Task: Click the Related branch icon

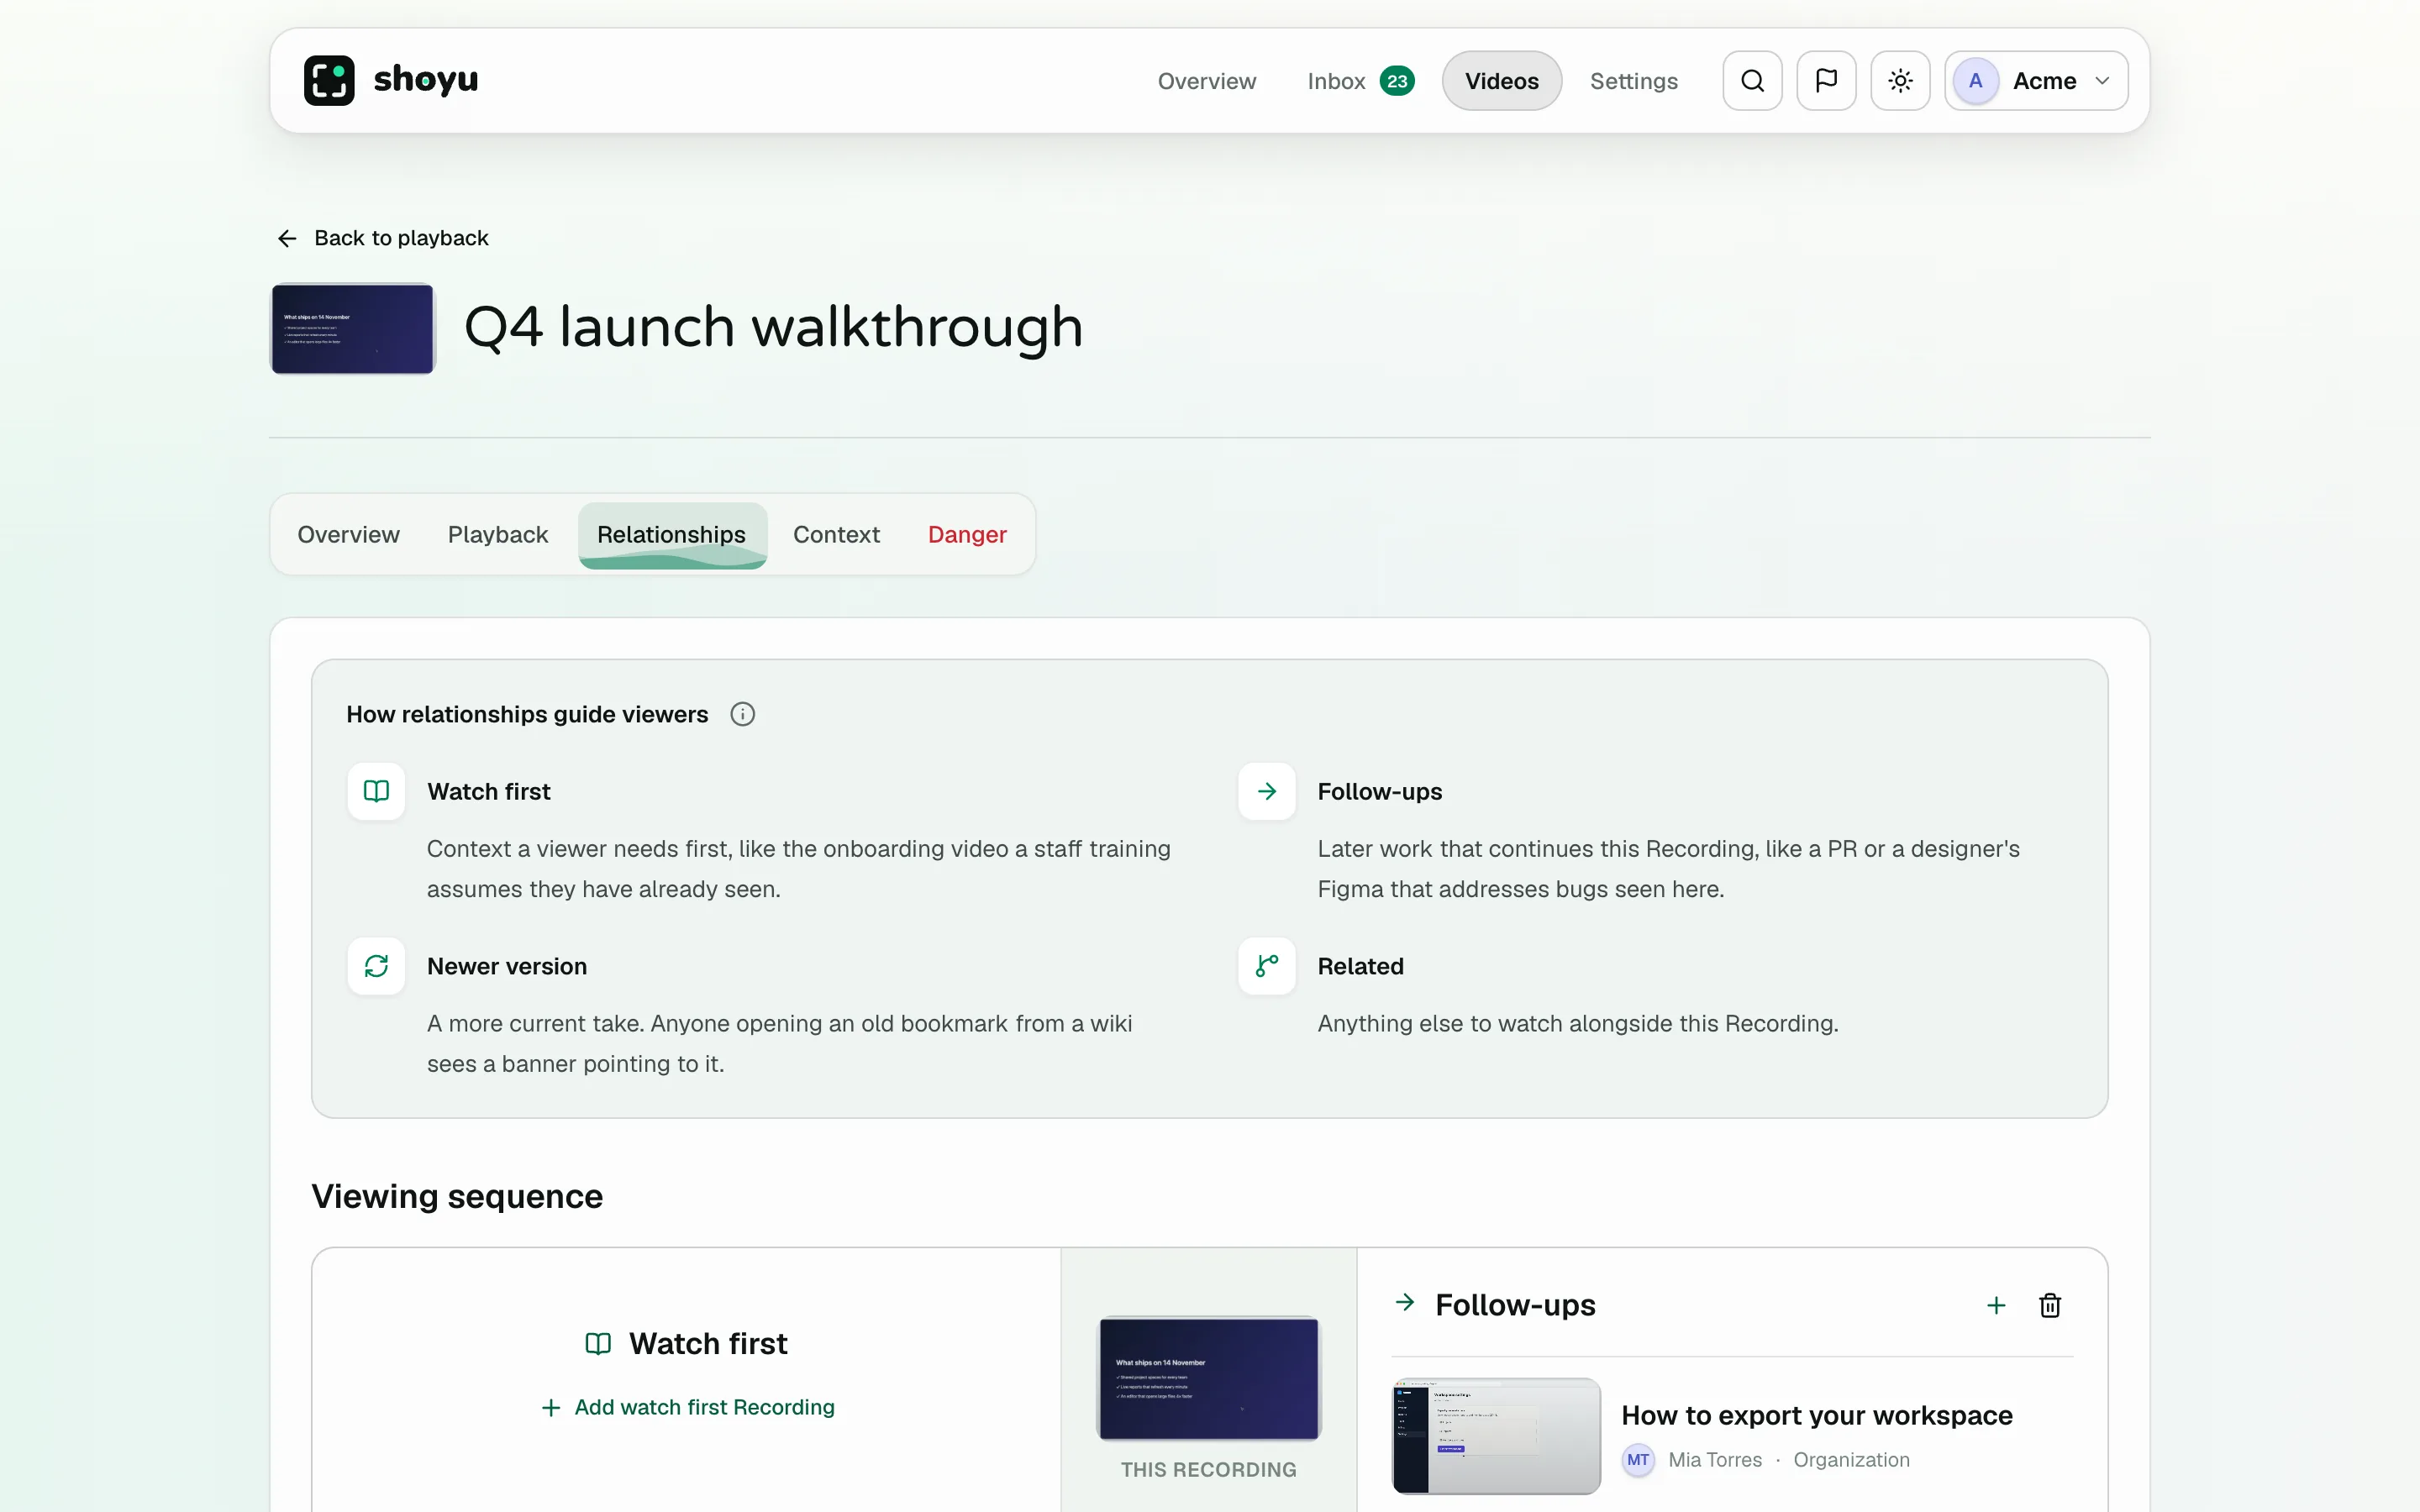Action: point(1266,966)
